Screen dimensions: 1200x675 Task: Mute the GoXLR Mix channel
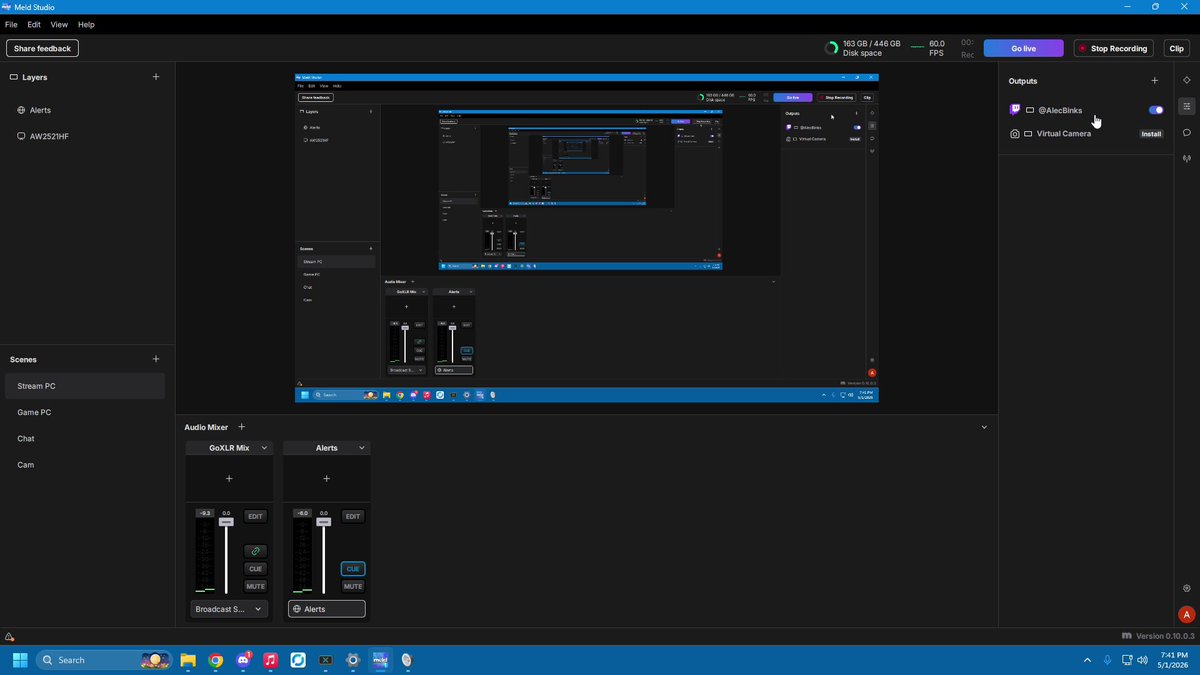click(255, 586)
